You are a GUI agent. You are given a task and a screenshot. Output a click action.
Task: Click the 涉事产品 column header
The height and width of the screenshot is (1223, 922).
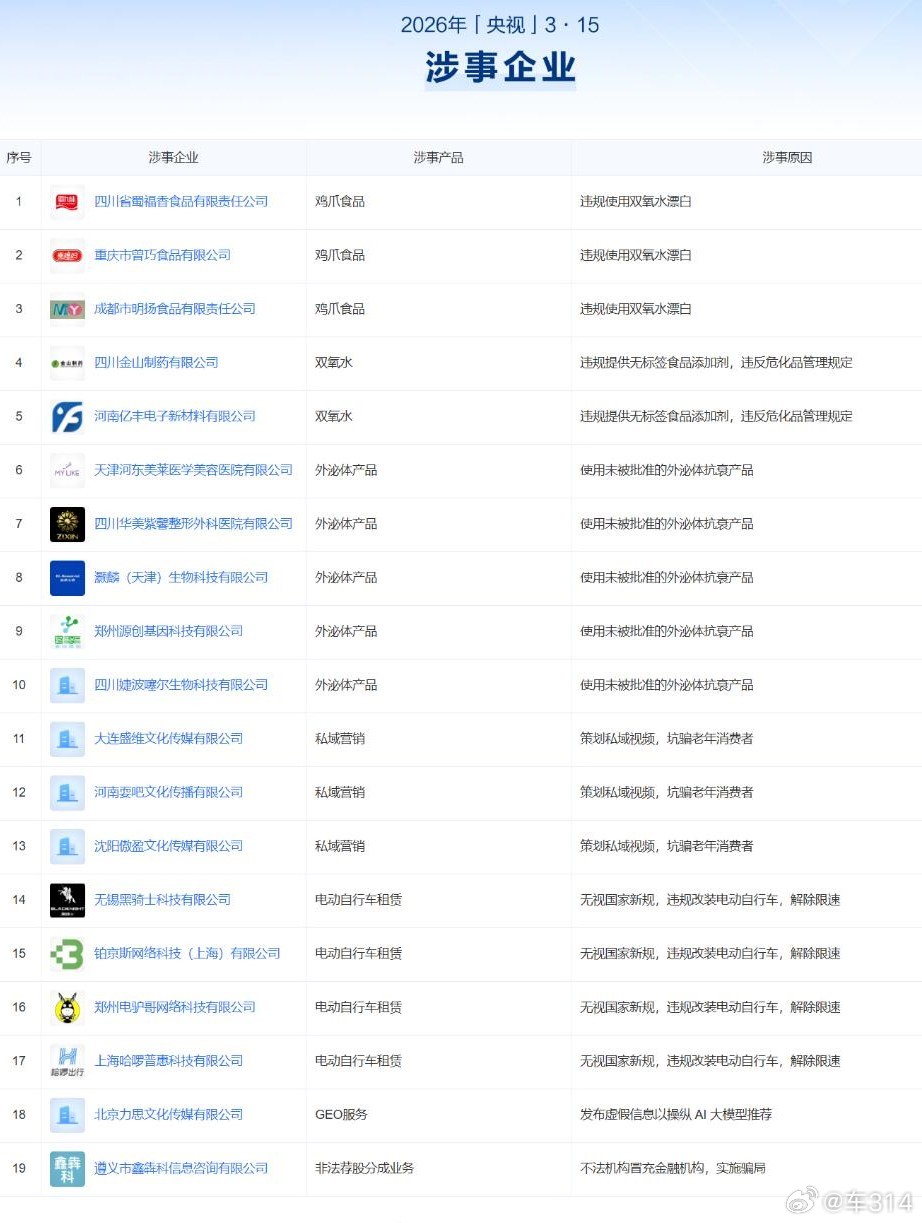click(x=438, y=158)
